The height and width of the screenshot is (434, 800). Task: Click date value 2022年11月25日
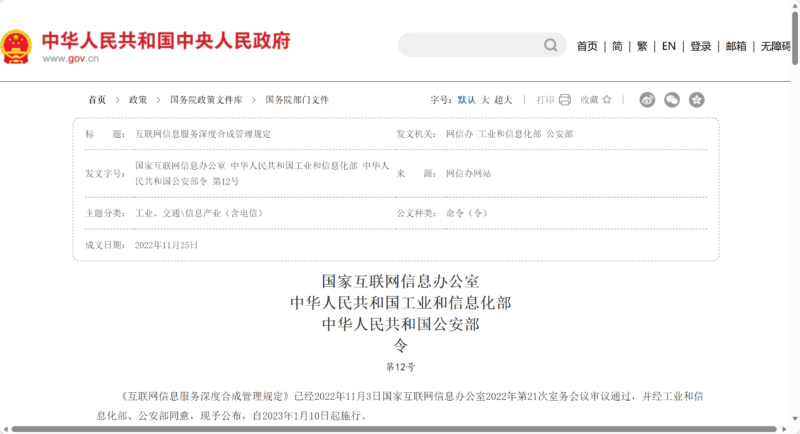[166, 245]
